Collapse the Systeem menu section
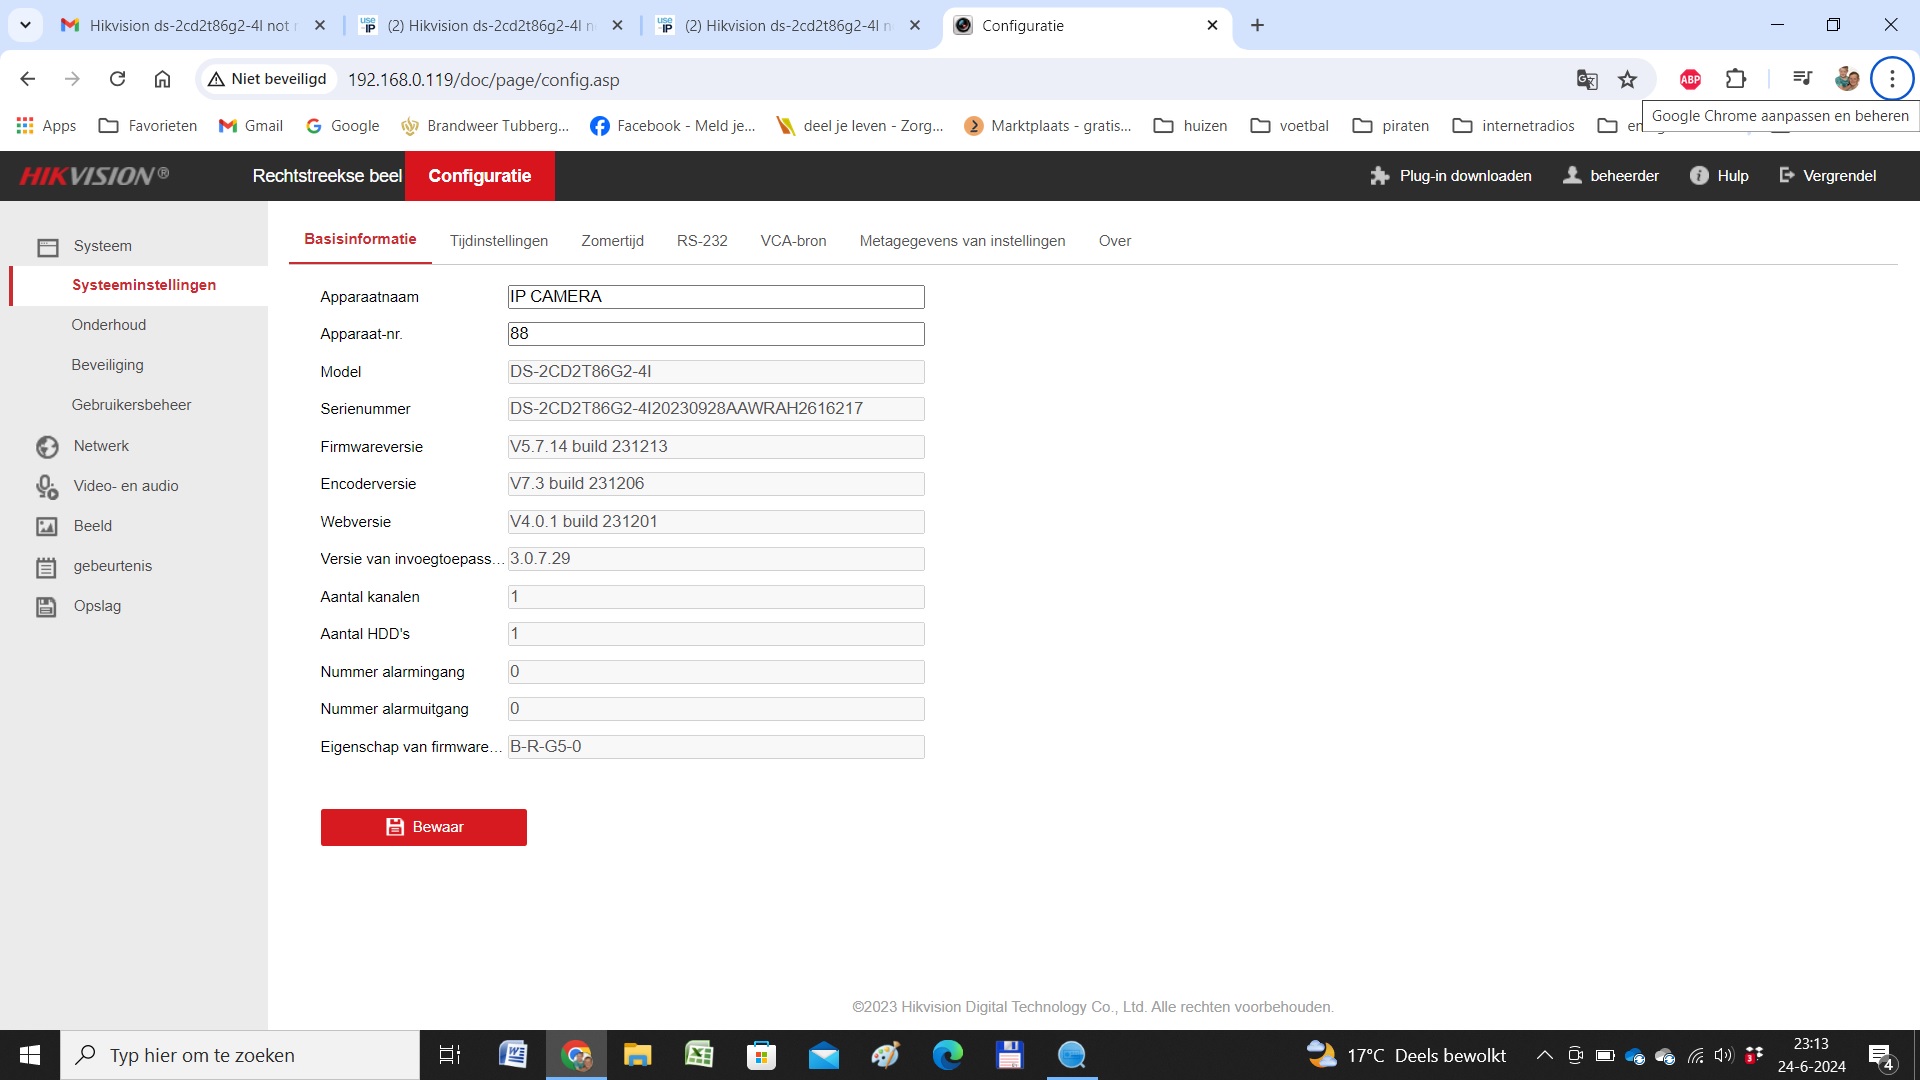The image size is (1920, 1080). tap(102, 246)
